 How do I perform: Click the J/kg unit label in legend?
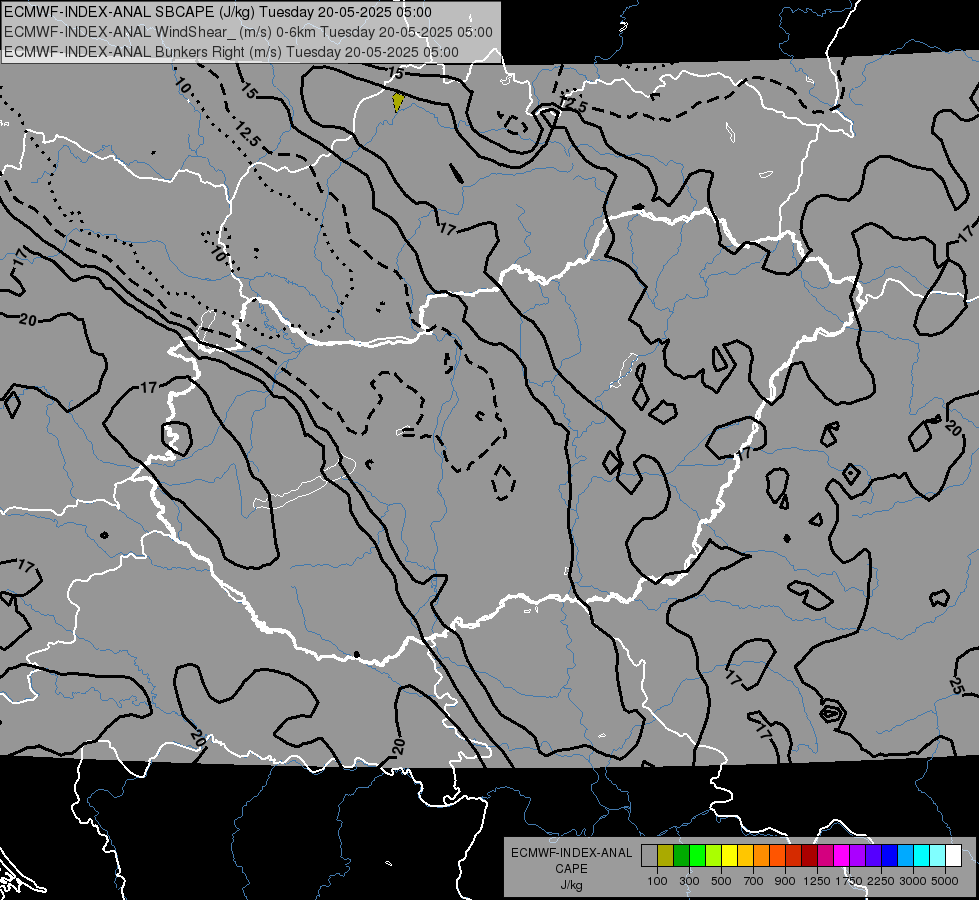[x=571, y=885]
